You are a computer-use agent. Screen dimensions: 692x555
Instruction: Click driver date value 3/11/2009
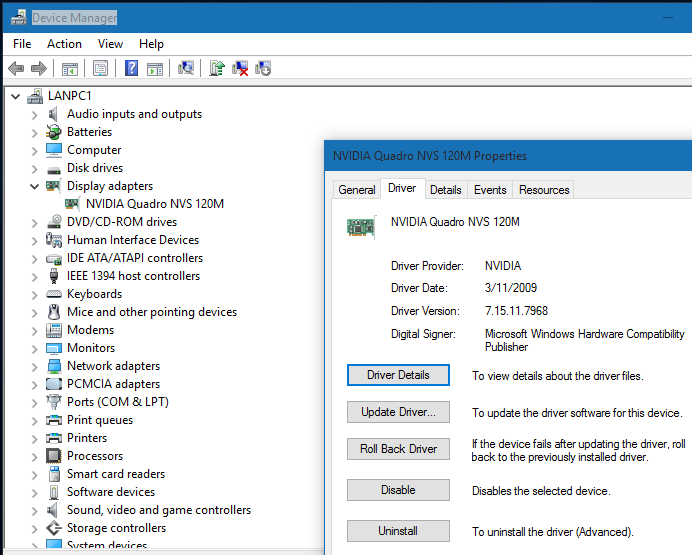[511, 288]
